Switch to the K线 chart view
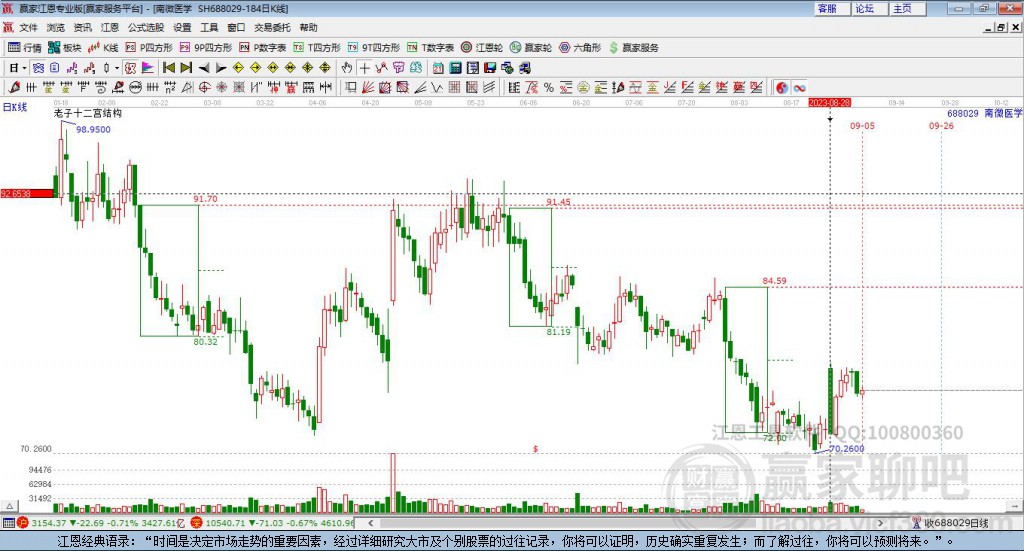 103,48
